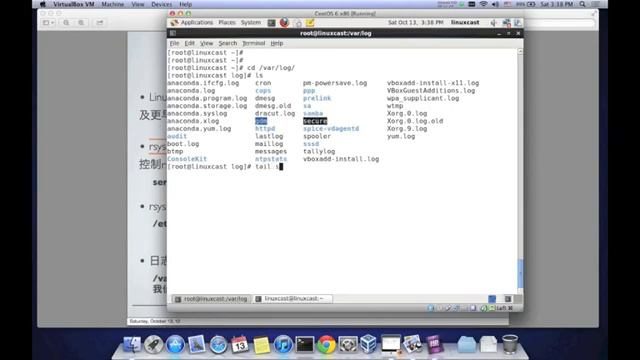Viewport: 640px width, 360px height.
Task: Click the Wi-Fi icon in Mac menu bar
Action: click(484, 4)
